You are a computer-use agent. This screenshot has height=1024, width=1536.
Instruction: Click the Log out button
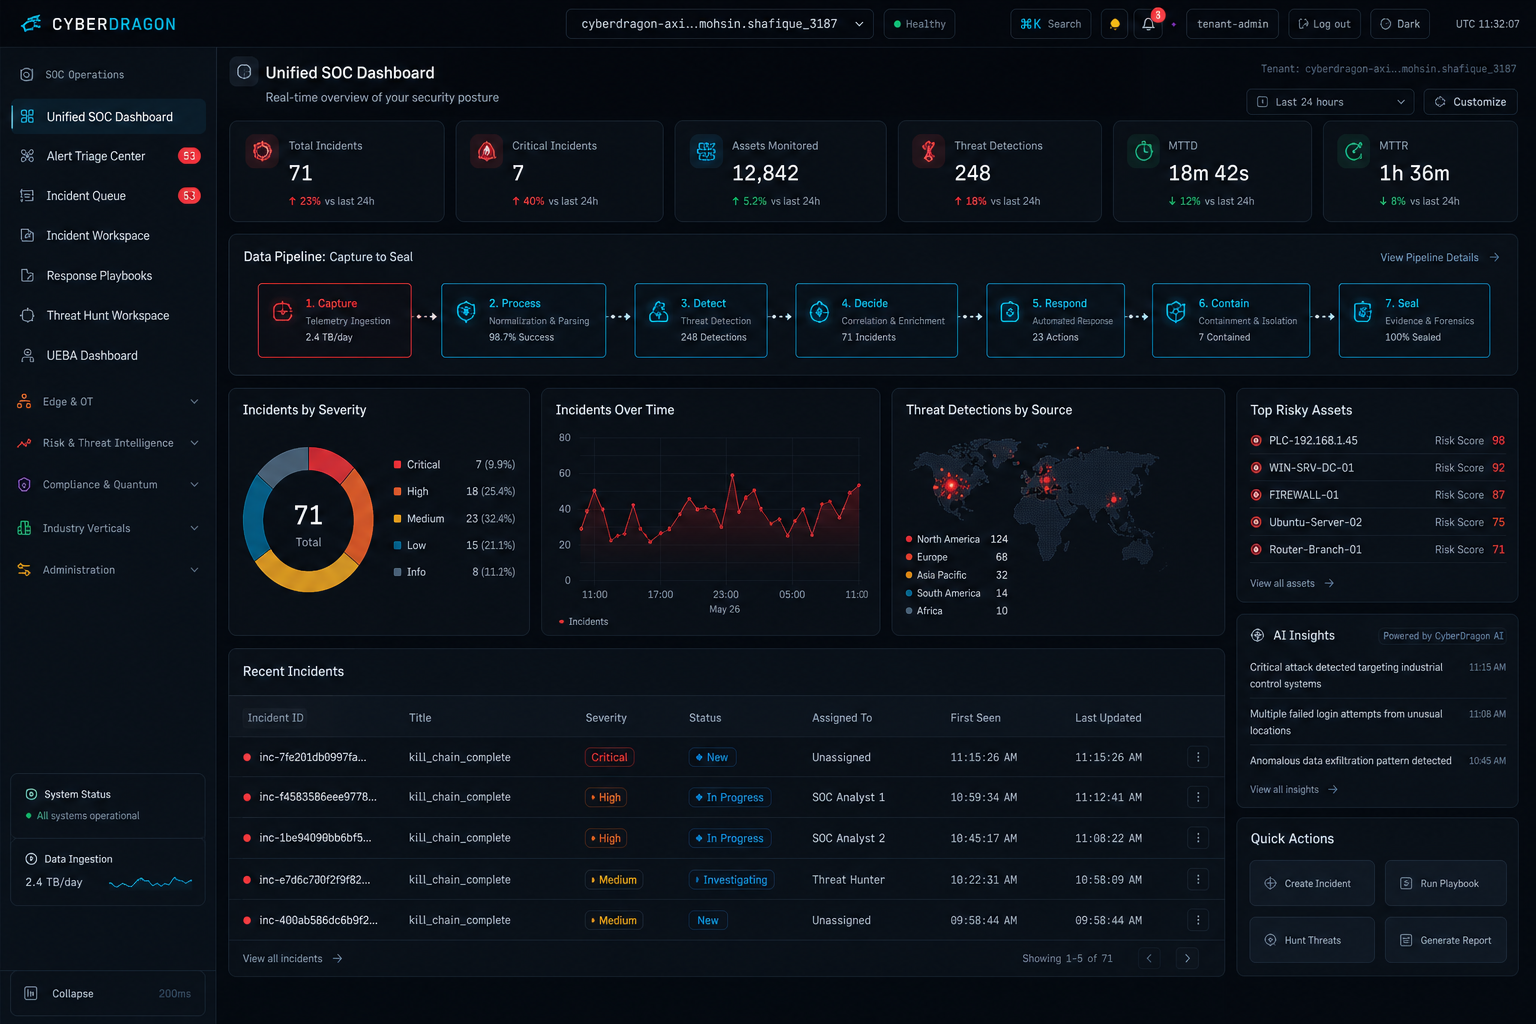[1324, 24]
